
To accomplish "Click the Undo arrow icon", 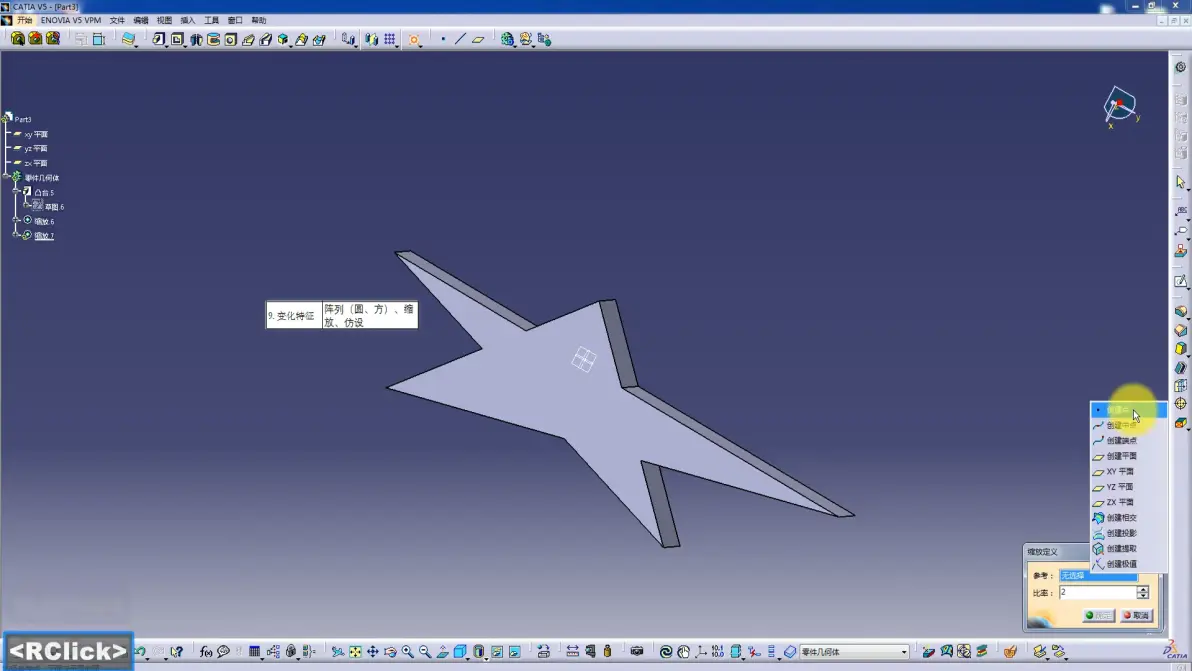I will pyautogui.click(x=141, y=651).
